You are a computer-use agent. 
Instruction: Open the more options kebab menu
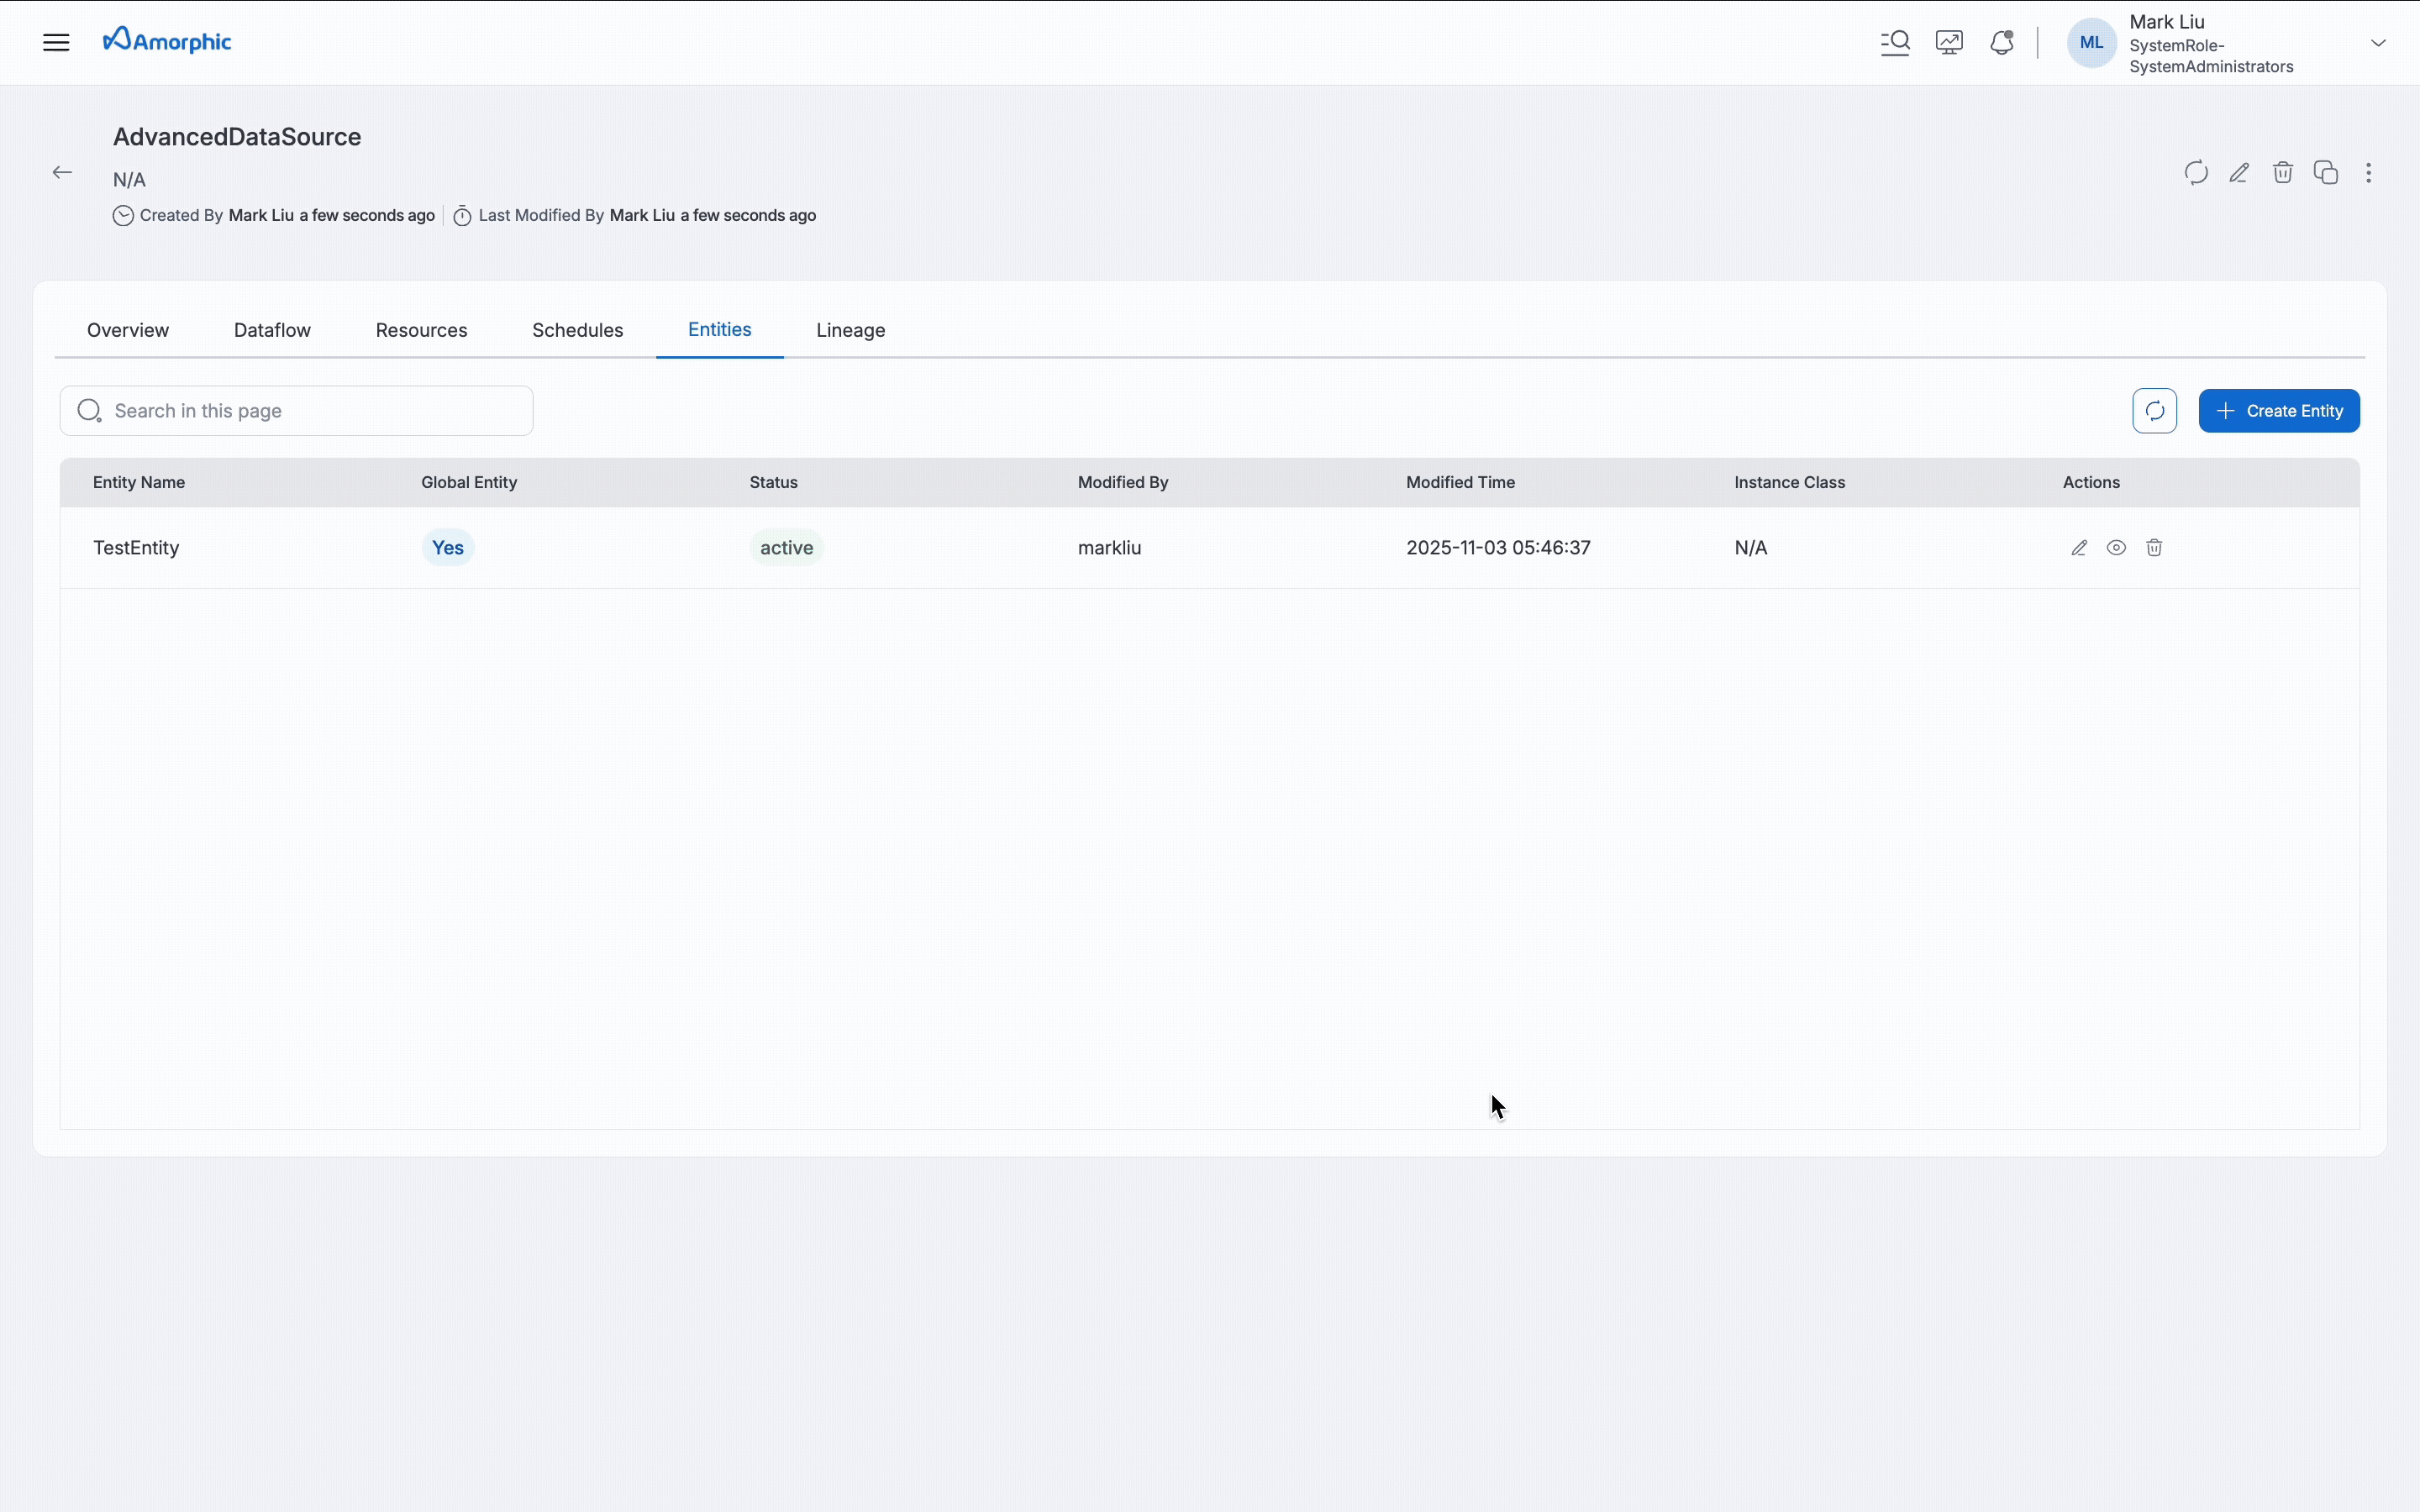coord(2370,172)
